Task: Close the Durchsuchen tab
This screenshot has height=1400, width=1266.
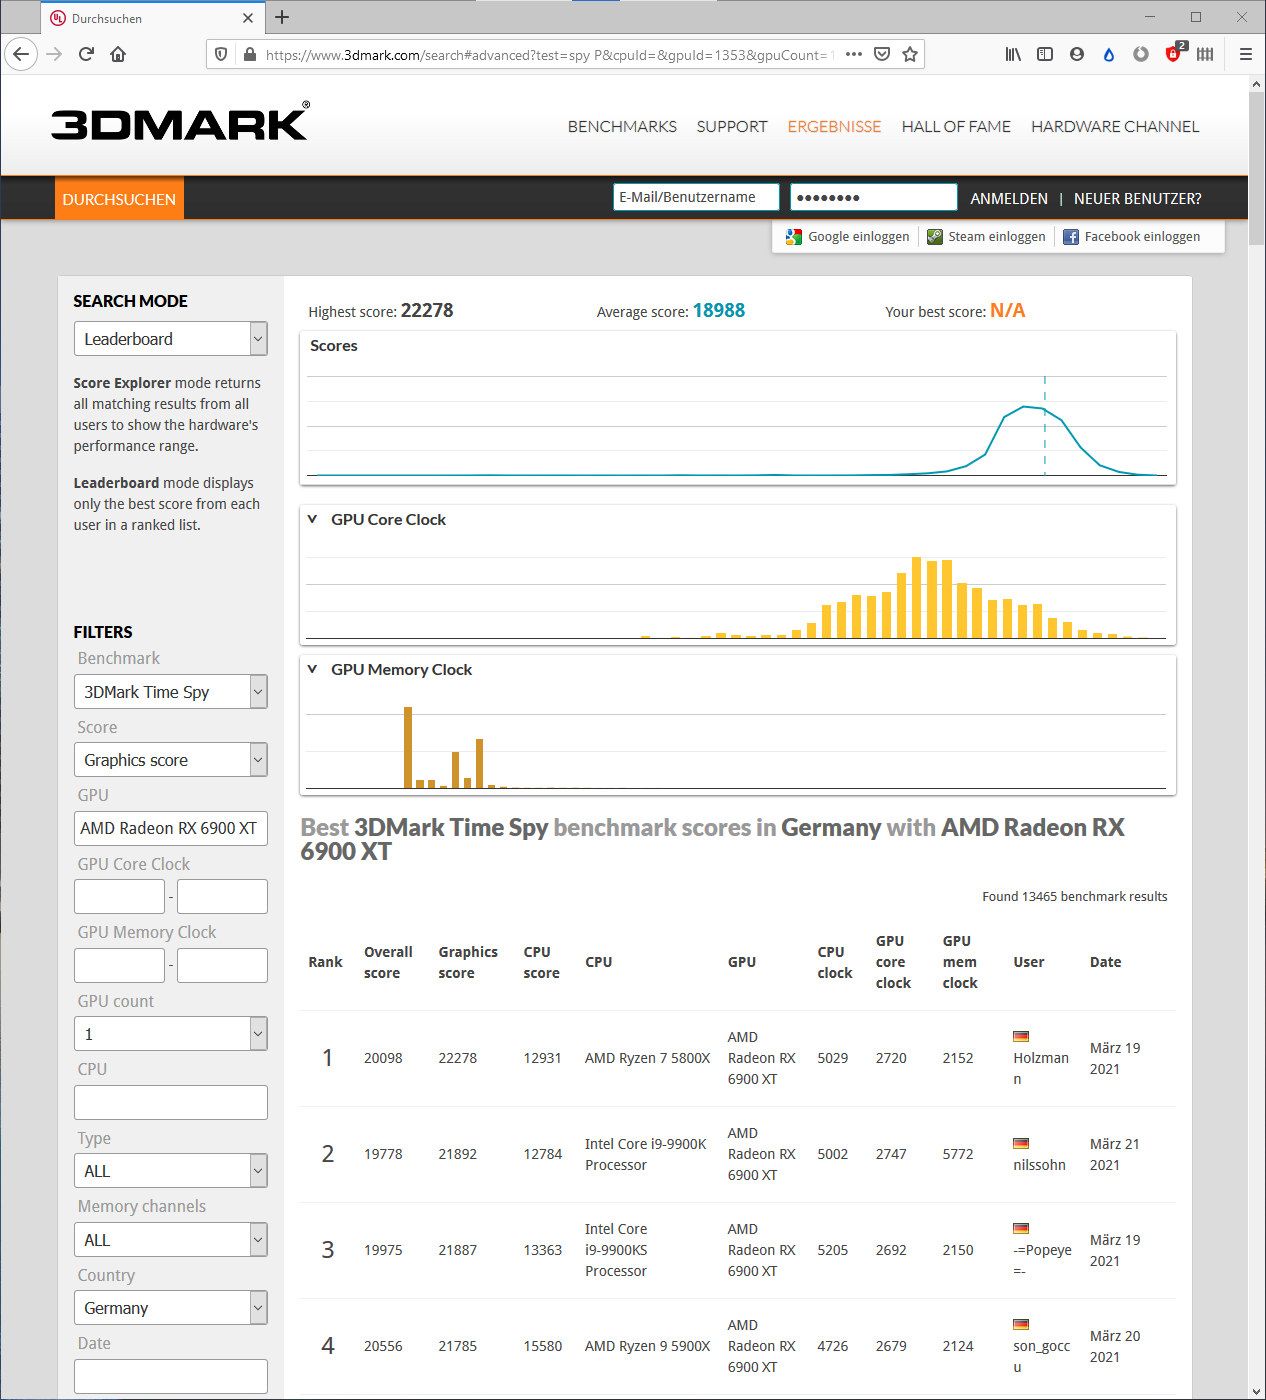Action: click(x=248, y=18)
